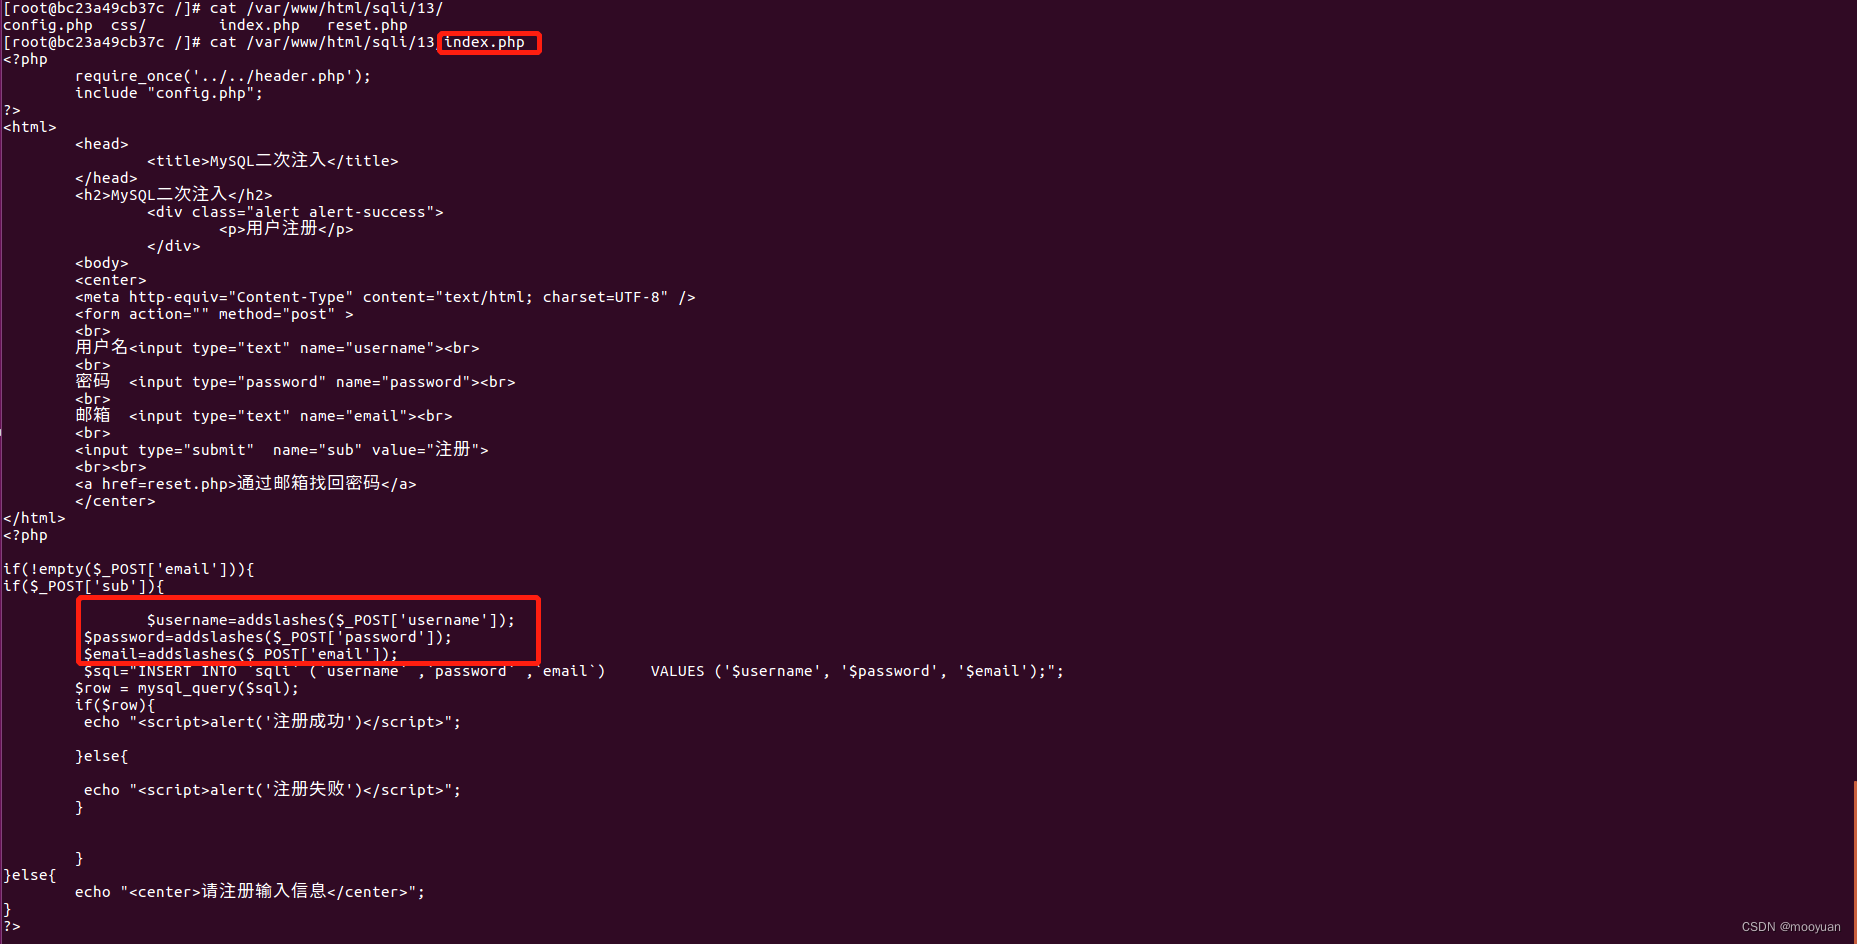Click the $password=addslashes line
The height and width of the screenshot is (944, 1857).
click(x=268, y=637)
